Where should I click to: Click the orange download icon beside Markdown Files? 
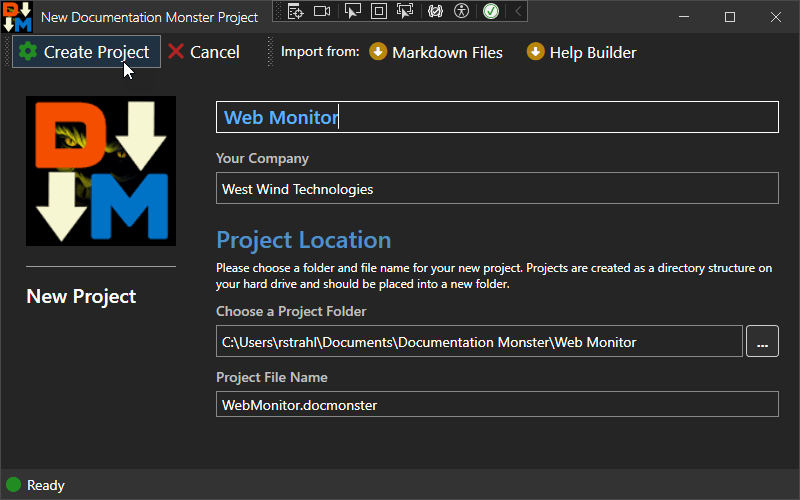(378, 51)
